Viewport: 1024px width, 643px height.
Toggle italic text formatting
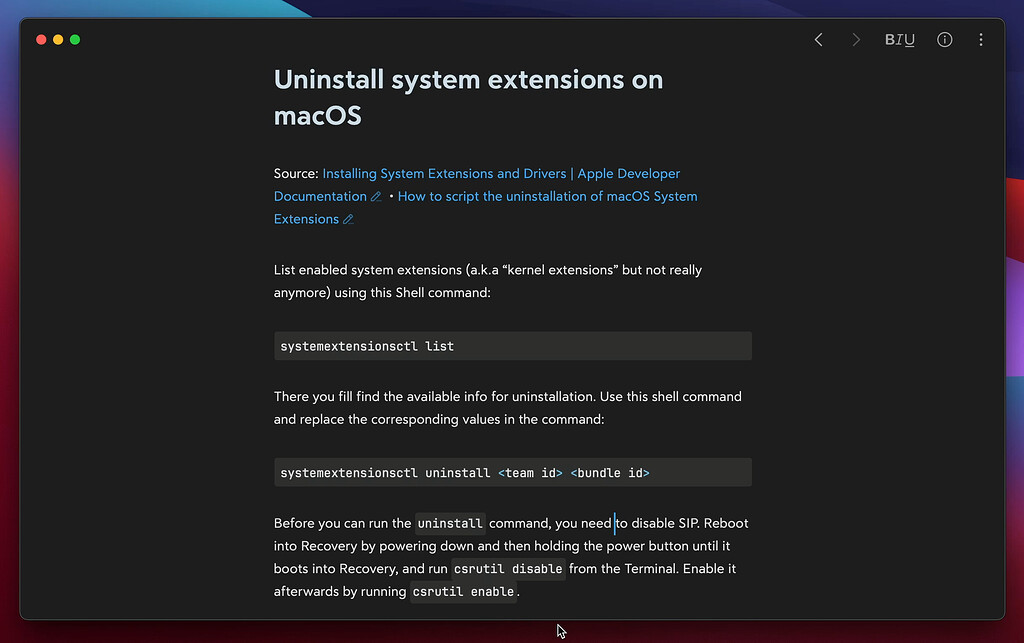coord(899,39)
